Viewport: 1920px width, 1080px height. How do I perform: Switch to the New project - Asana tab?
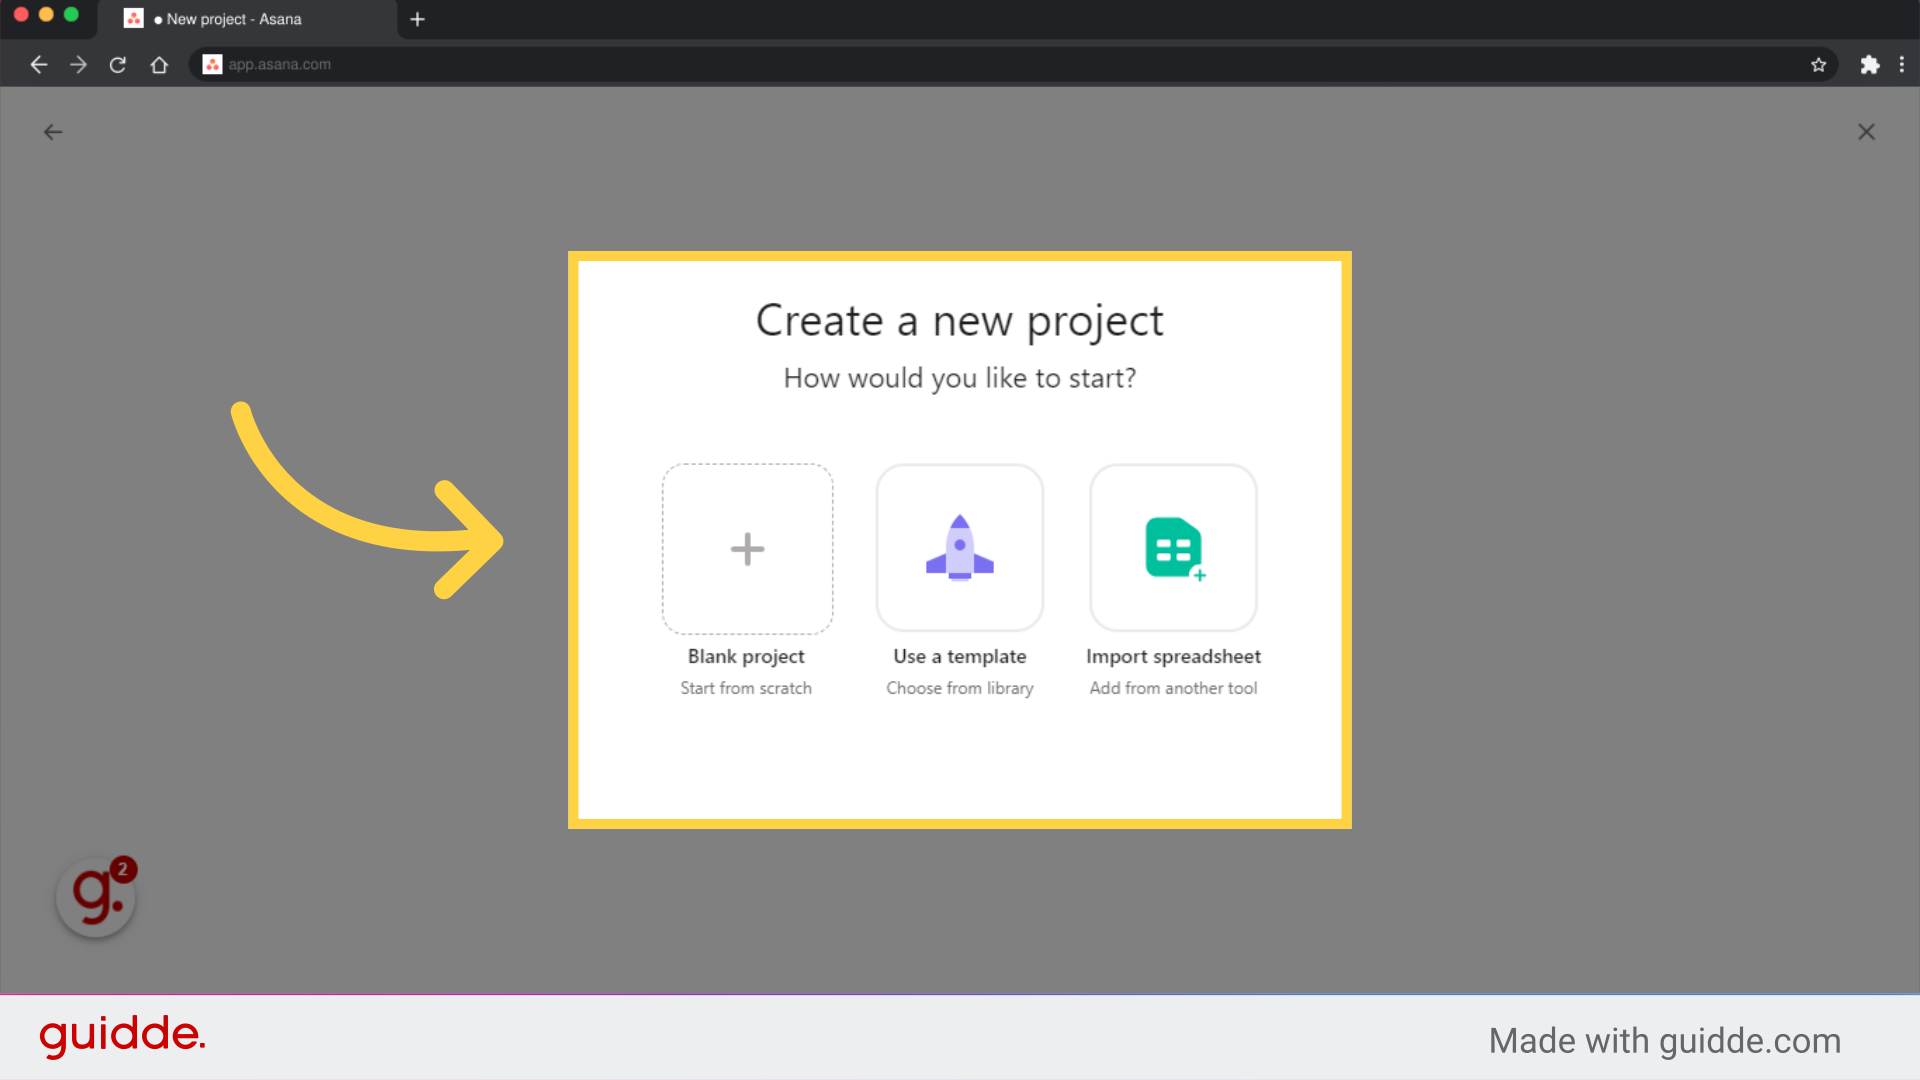[247, 19]
